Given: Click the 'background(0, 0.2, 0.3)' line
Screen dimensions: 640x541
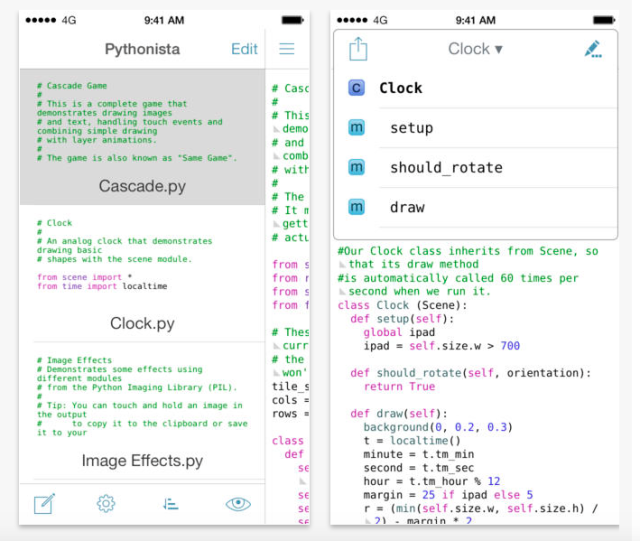Looking at the screenshot, I should click(438, 427).
